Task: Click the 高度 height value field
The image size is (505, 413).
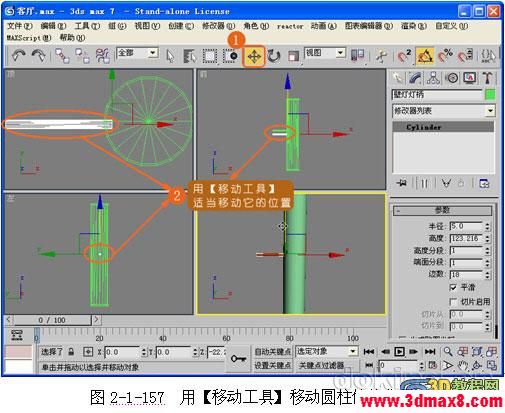Action: pos(466,238)
